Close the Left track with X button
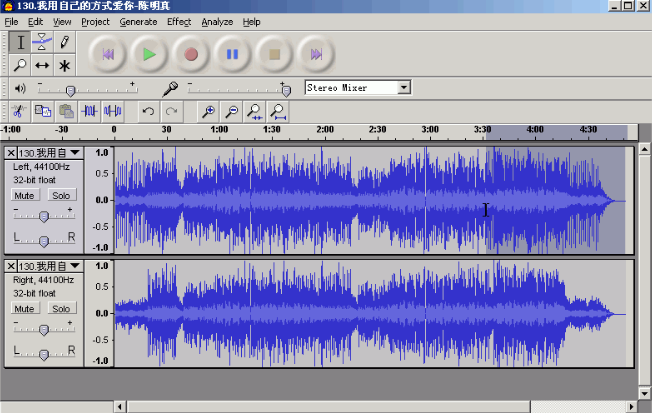The height and width of the screenshot is (413, 652). [11, 153]
